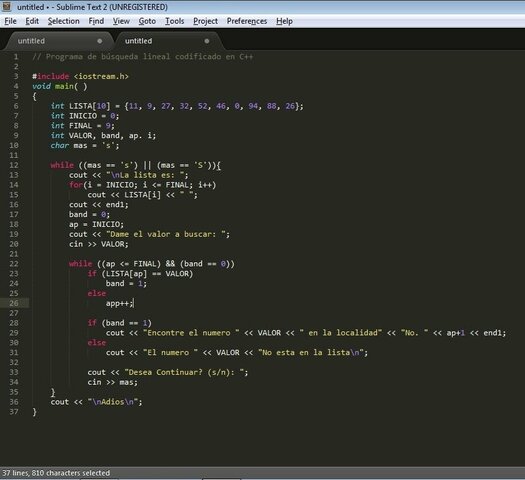
Task: Click 'int INICIO = 0;' line
Action: pos(85,116)
